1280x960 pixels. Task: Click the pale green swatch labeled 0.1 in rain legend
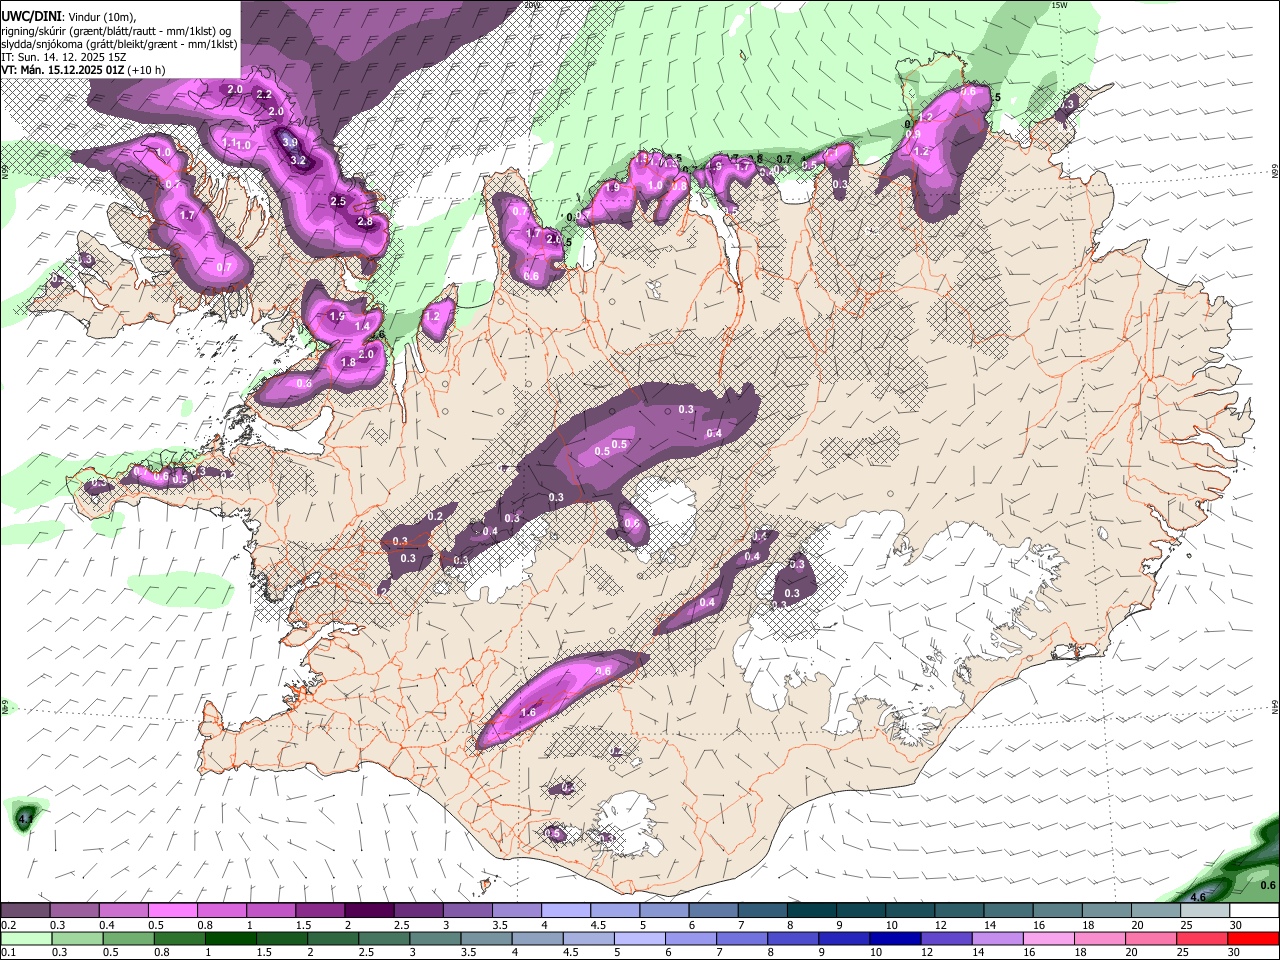pos(26,938)
